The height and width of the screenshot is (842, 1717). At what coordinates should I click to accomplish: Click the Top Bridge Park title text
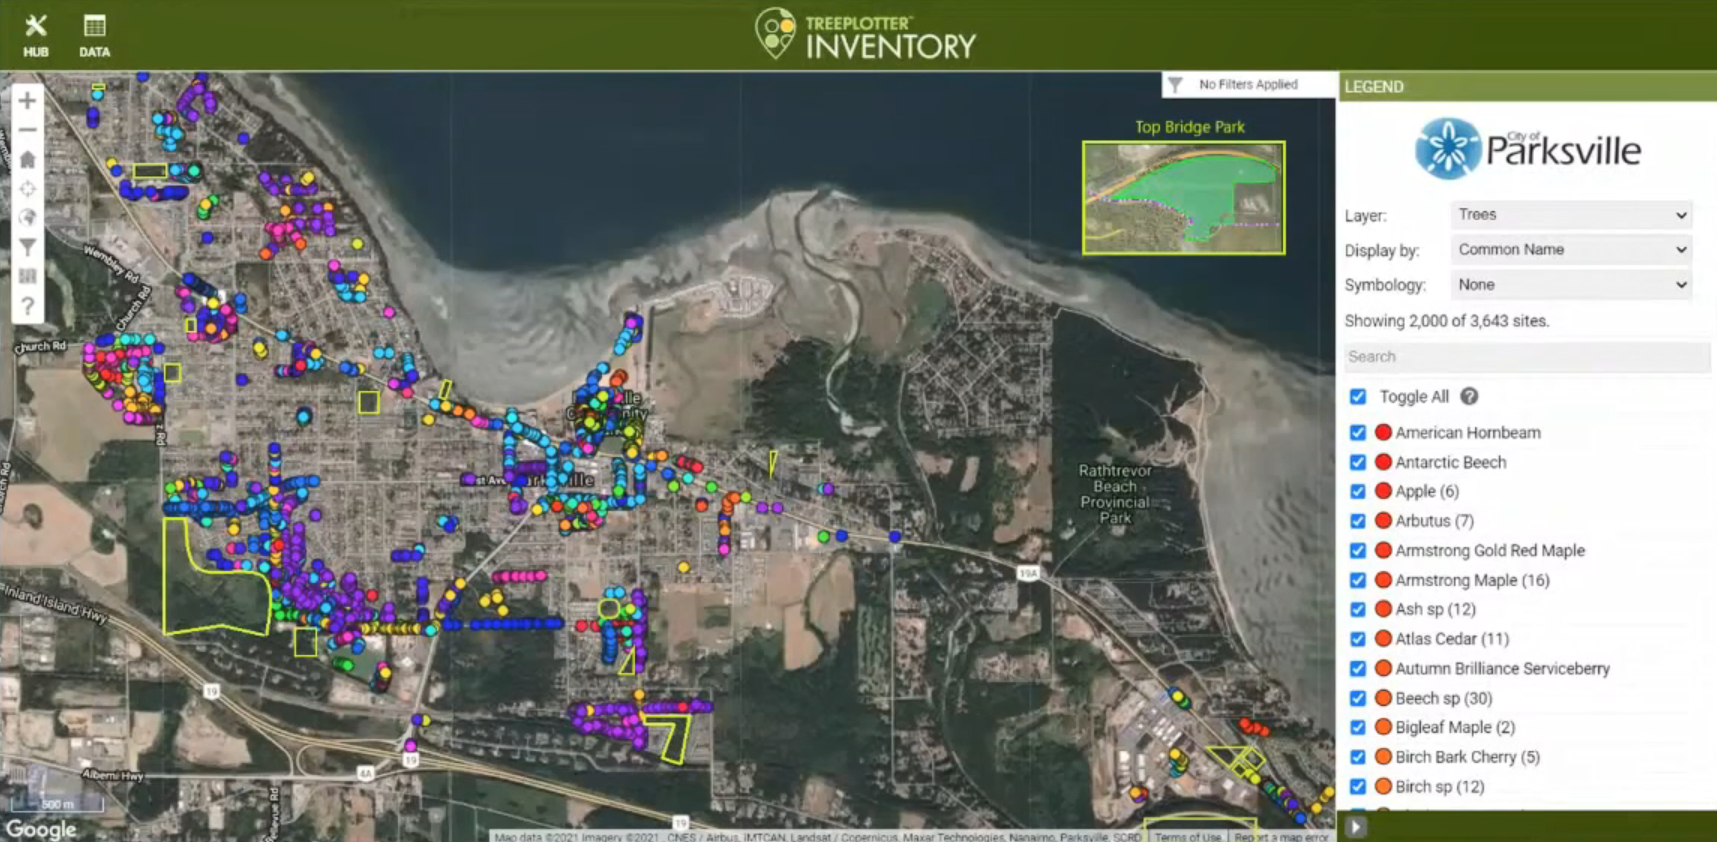1189,127
